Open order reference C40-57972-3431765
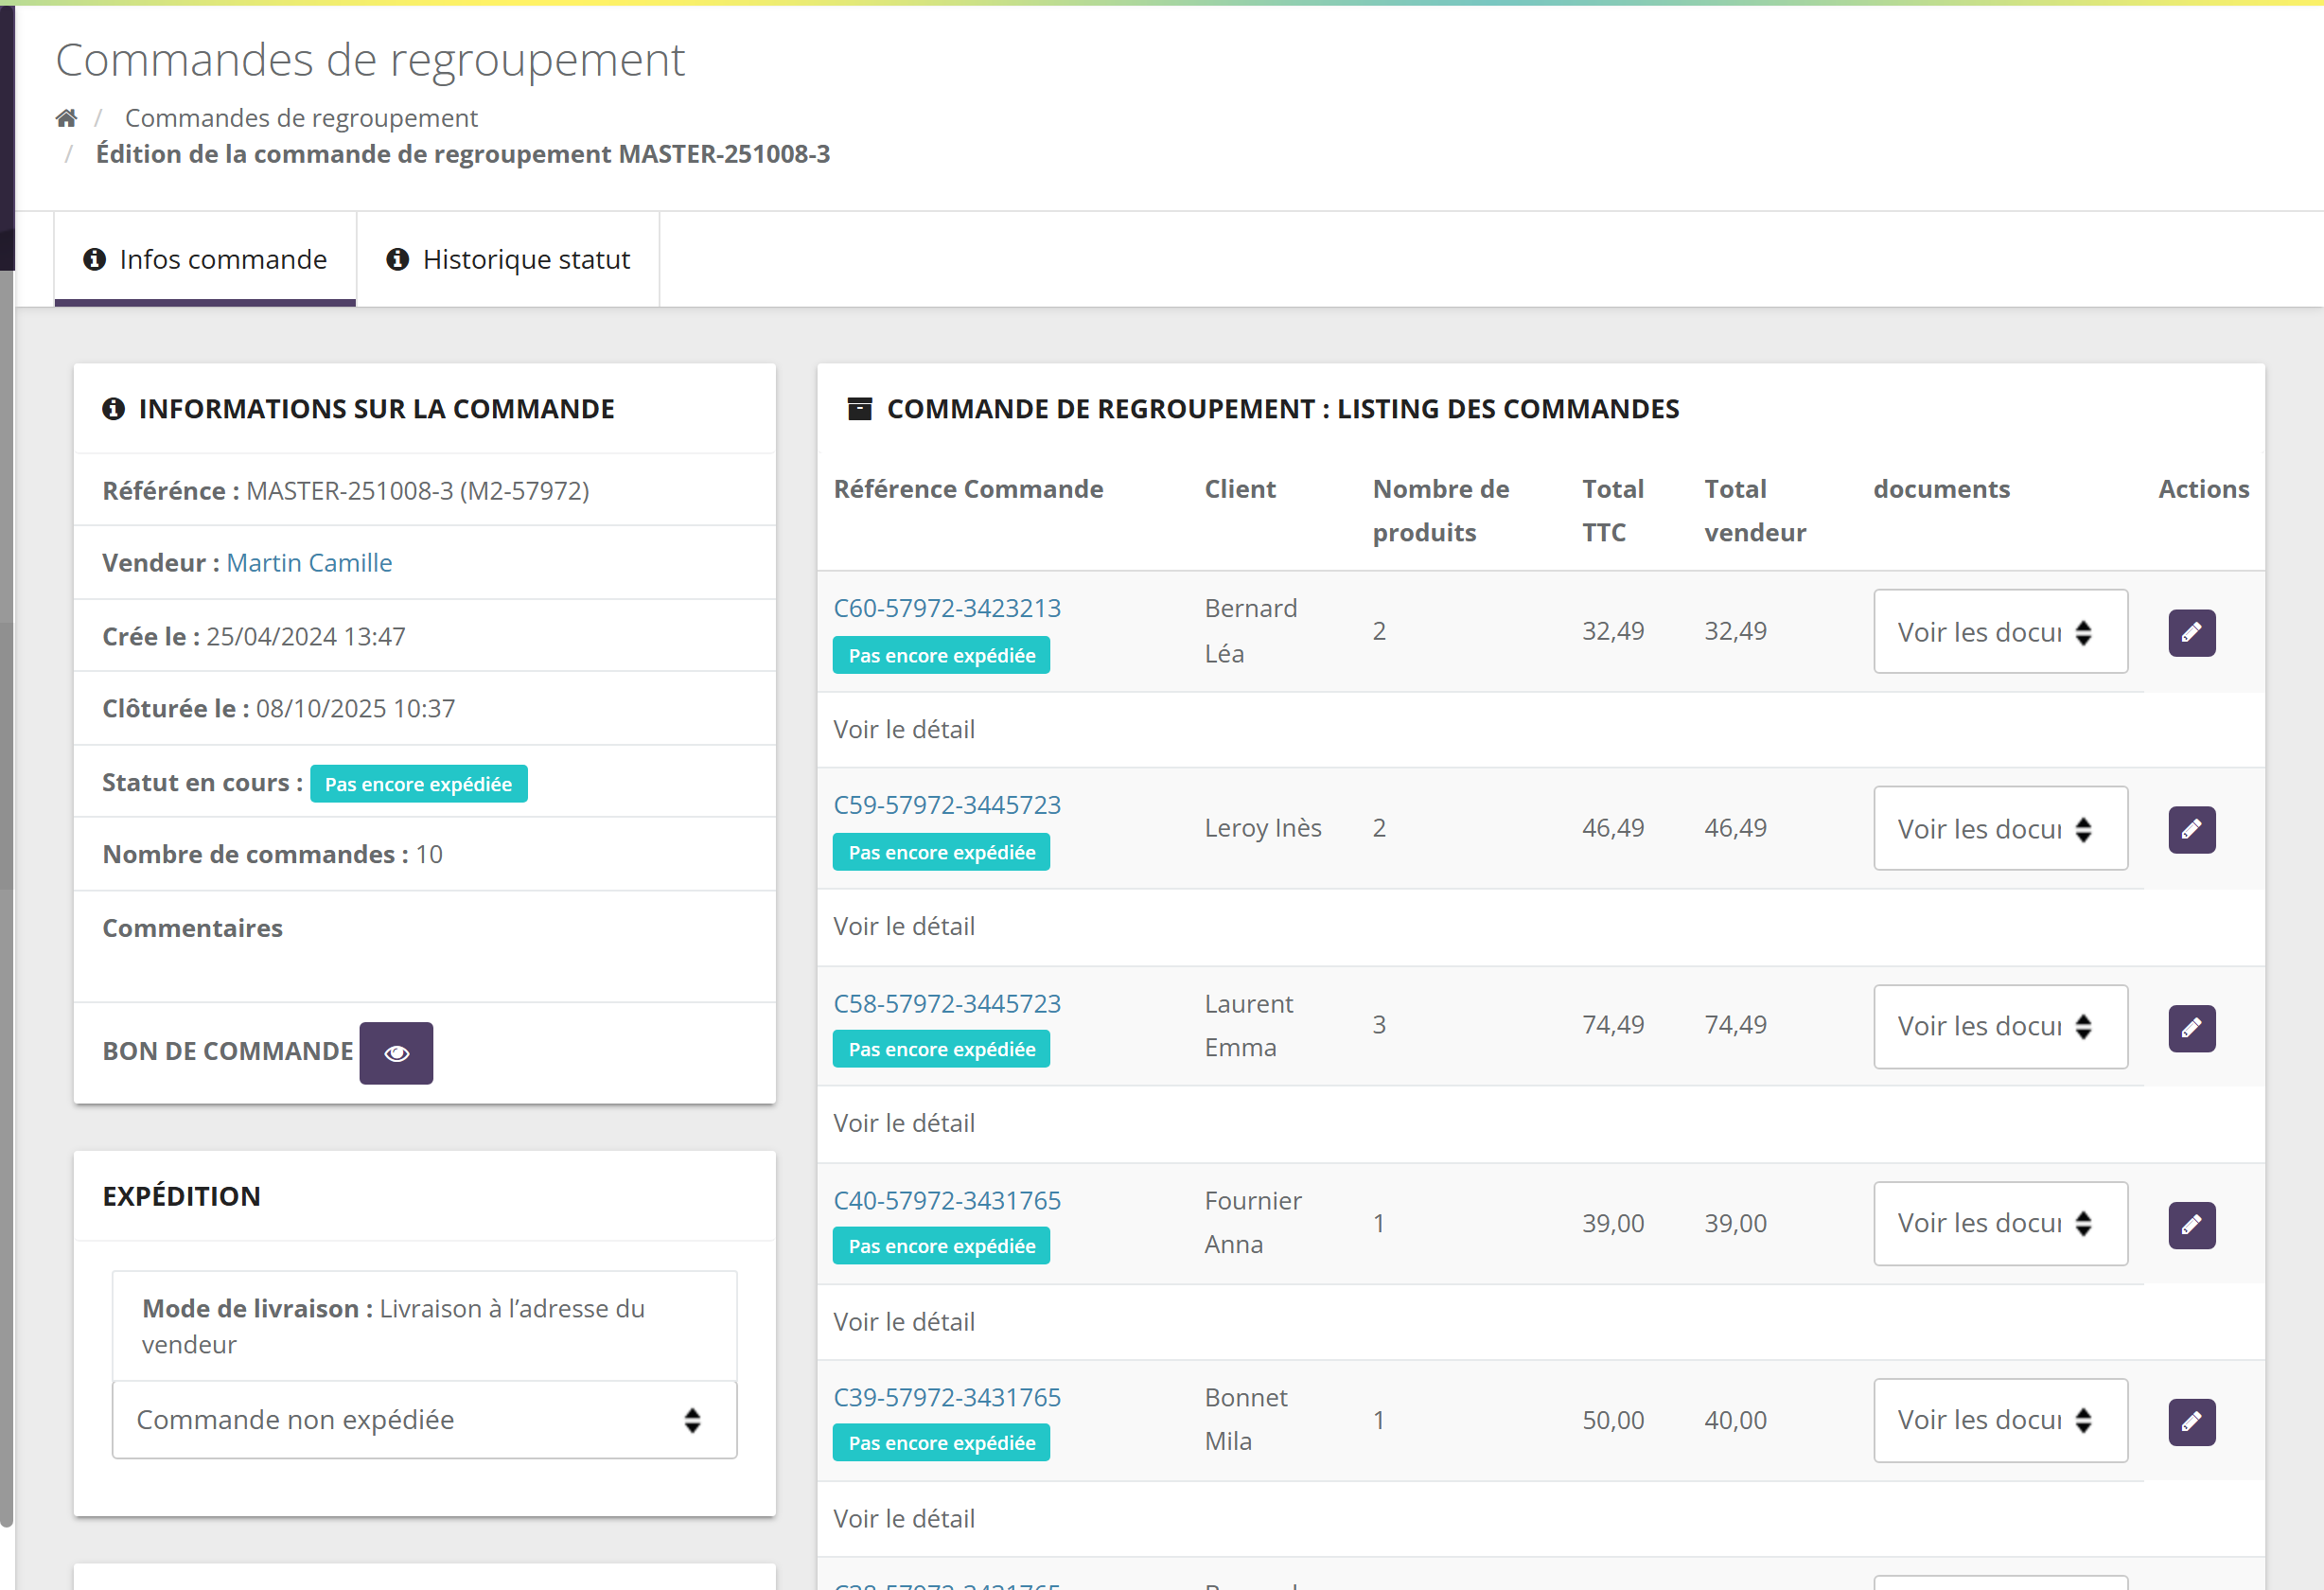The width and height of the screenshot is (2324, 1590). point(947,1200)
